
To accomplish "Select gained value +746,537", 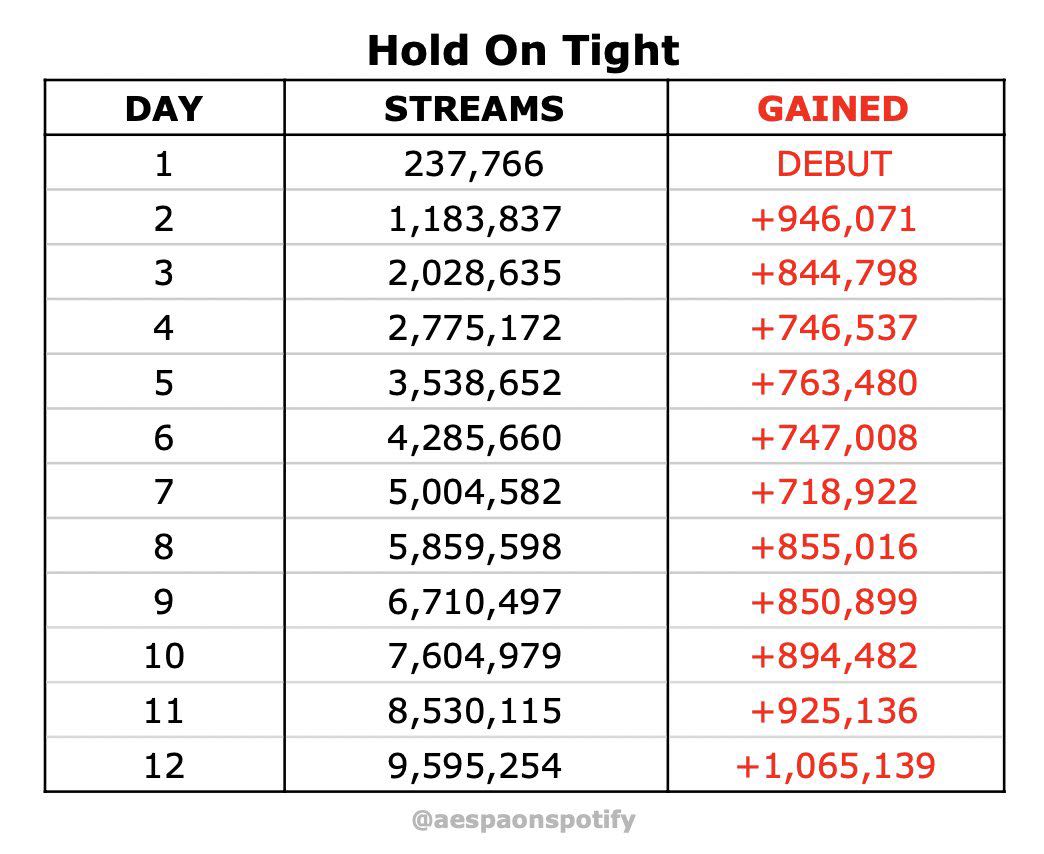I will point(834,328).
